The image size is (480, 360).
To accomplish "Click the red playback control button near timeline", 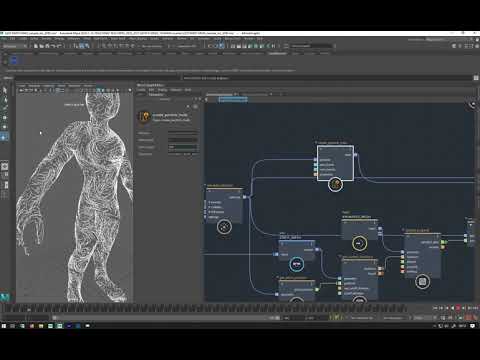I will [x=458, y=308].
